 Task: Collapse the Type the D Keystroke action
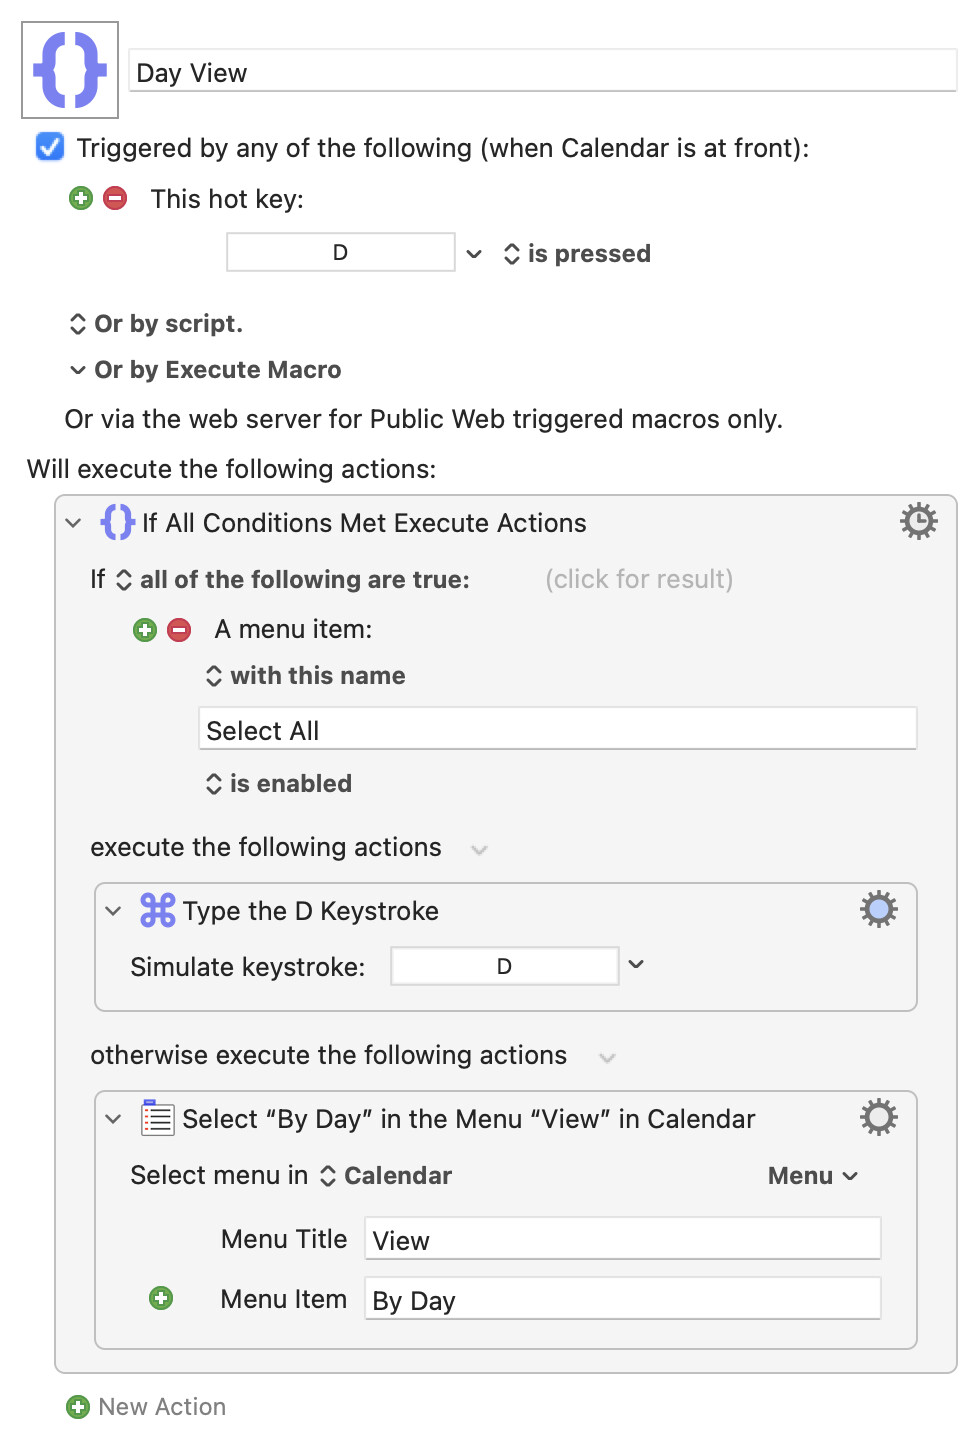pyautogui.click(x=113, y=911)
